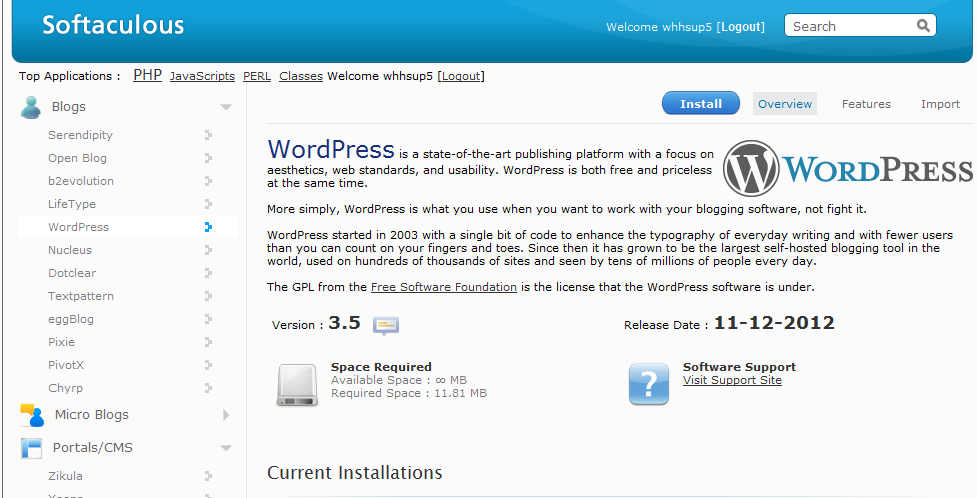Click the arrow icon beside Serendipity
This screenshot has width=977, height=498.
click(x=208, y=135)
